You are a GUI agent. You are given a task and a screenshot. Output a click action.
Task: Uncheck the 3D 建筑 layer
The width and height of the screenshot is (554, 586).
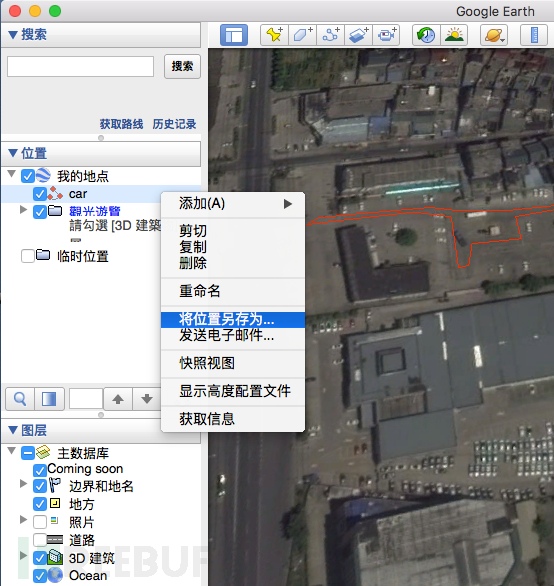tap(40, 558)
